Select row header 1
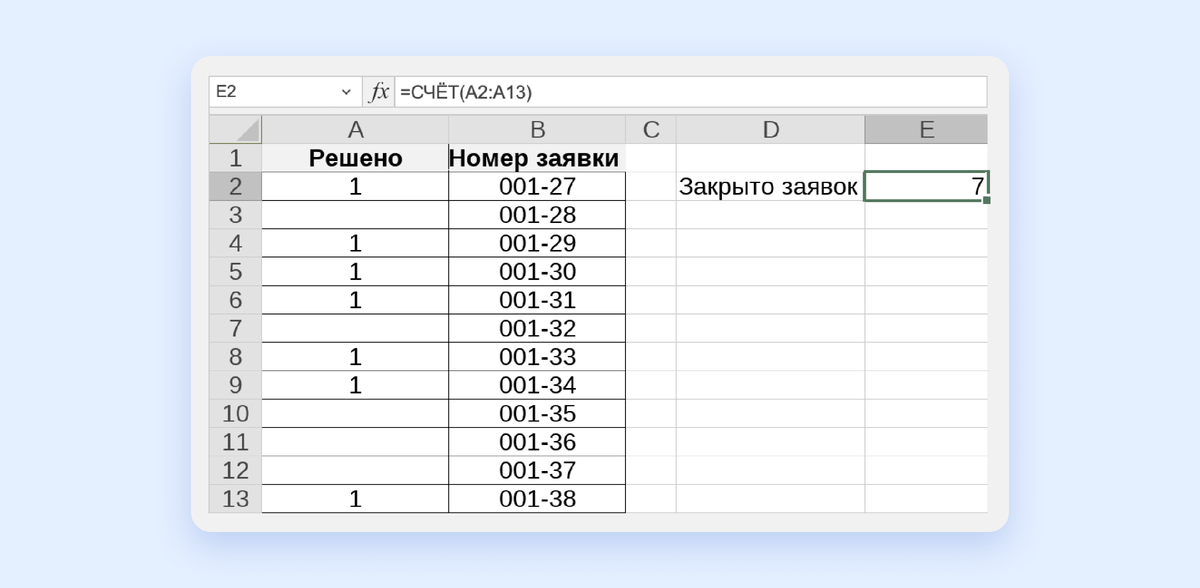The image size is (1200, 588). click(236, 157)
